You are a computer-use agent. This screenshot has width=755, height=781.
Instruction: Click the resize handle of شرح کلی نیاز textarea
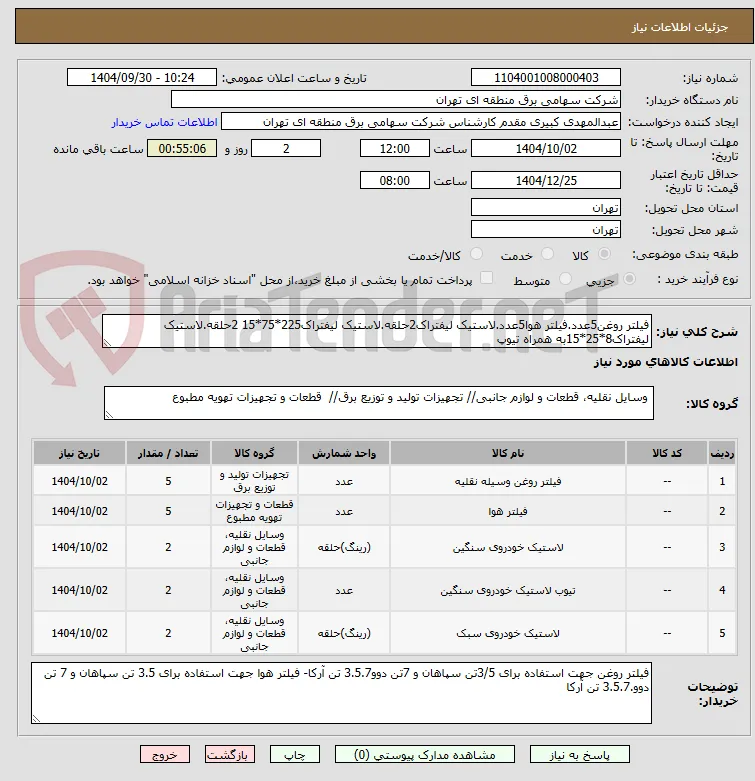point(108,343)
